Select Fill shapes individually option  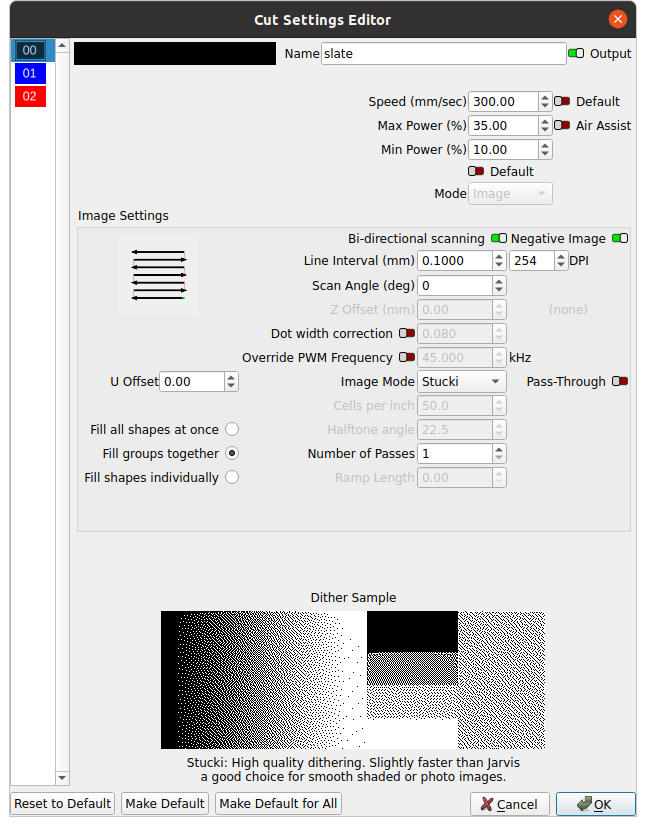232,477
